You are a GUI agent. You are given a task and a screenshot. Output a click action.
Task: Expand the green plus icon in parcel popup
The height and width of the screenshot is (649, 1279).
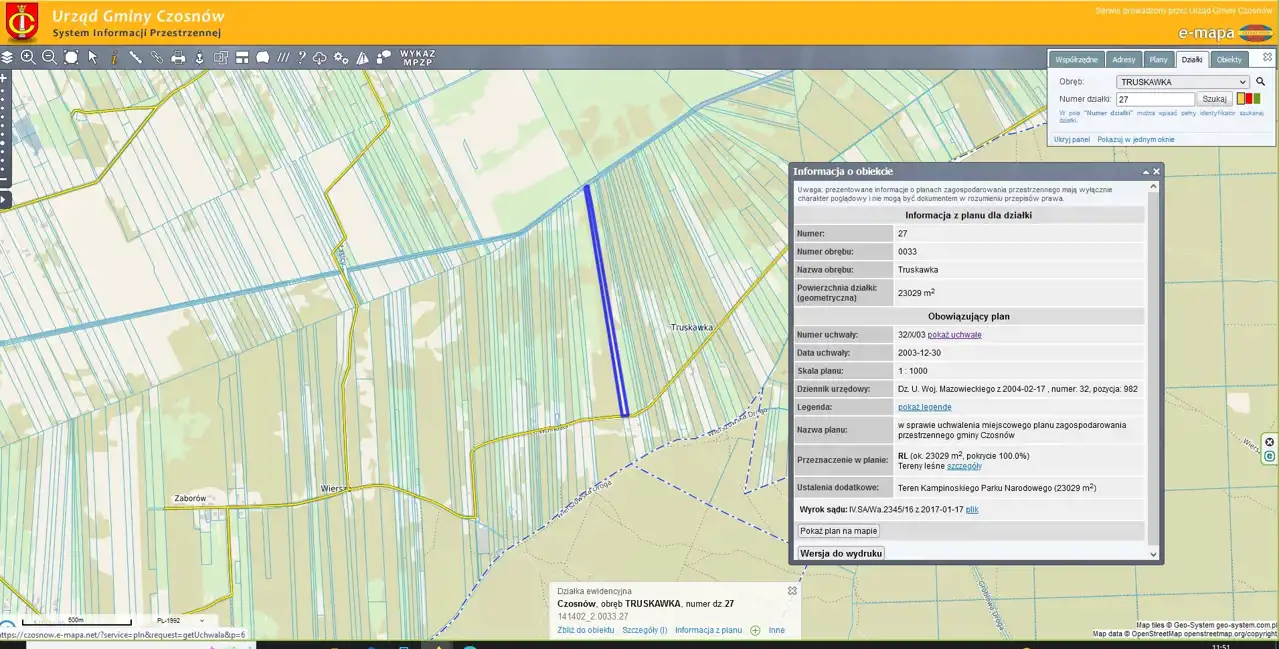pos(755,630)
